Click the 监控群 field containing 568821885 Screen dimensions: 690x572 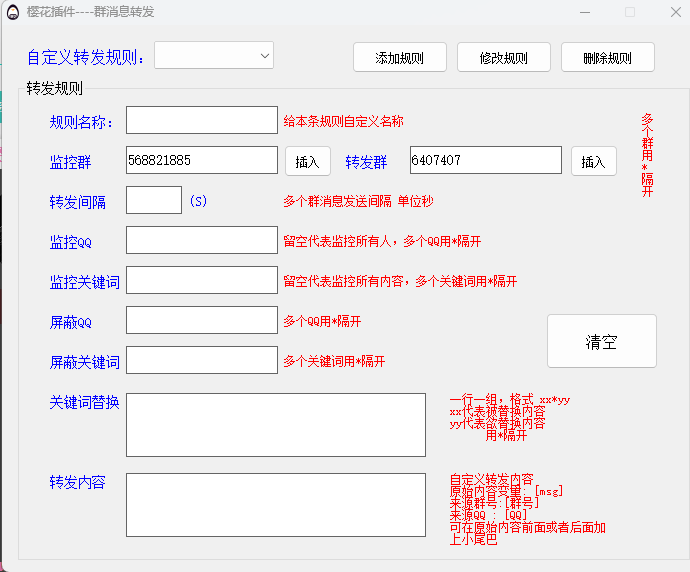(201, 160)
